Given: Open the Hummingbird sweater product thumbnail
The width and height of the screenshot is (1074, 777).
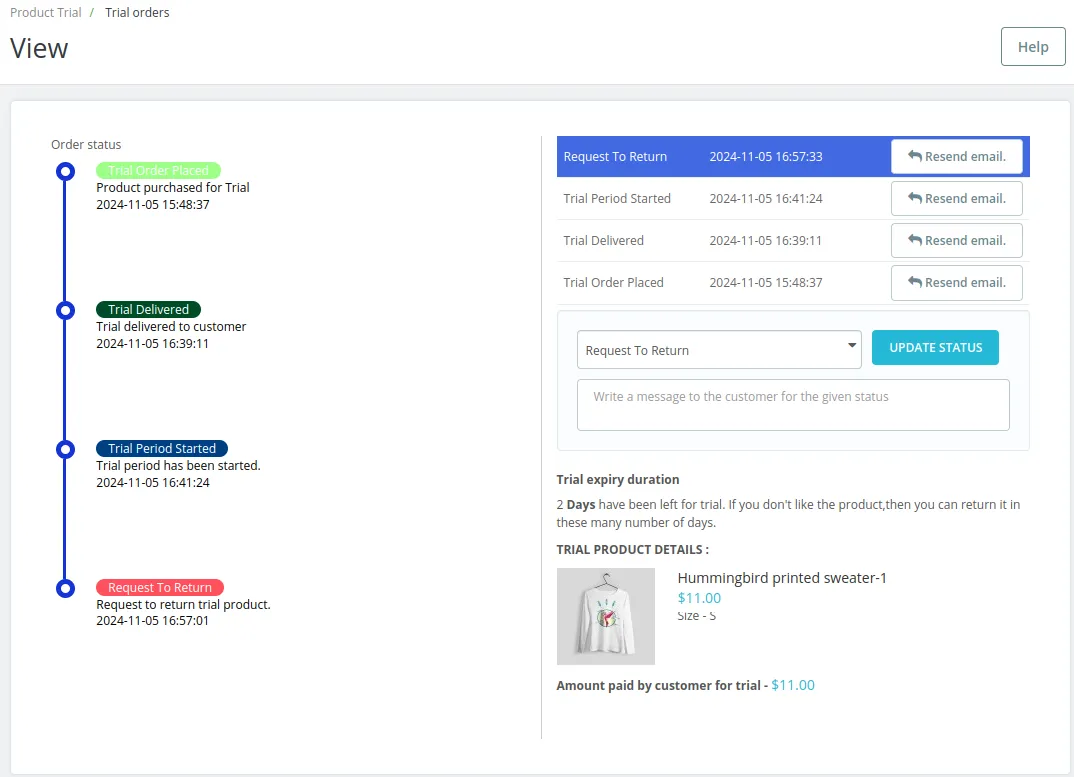Looking at the screenshot, I should click(605, 616).
